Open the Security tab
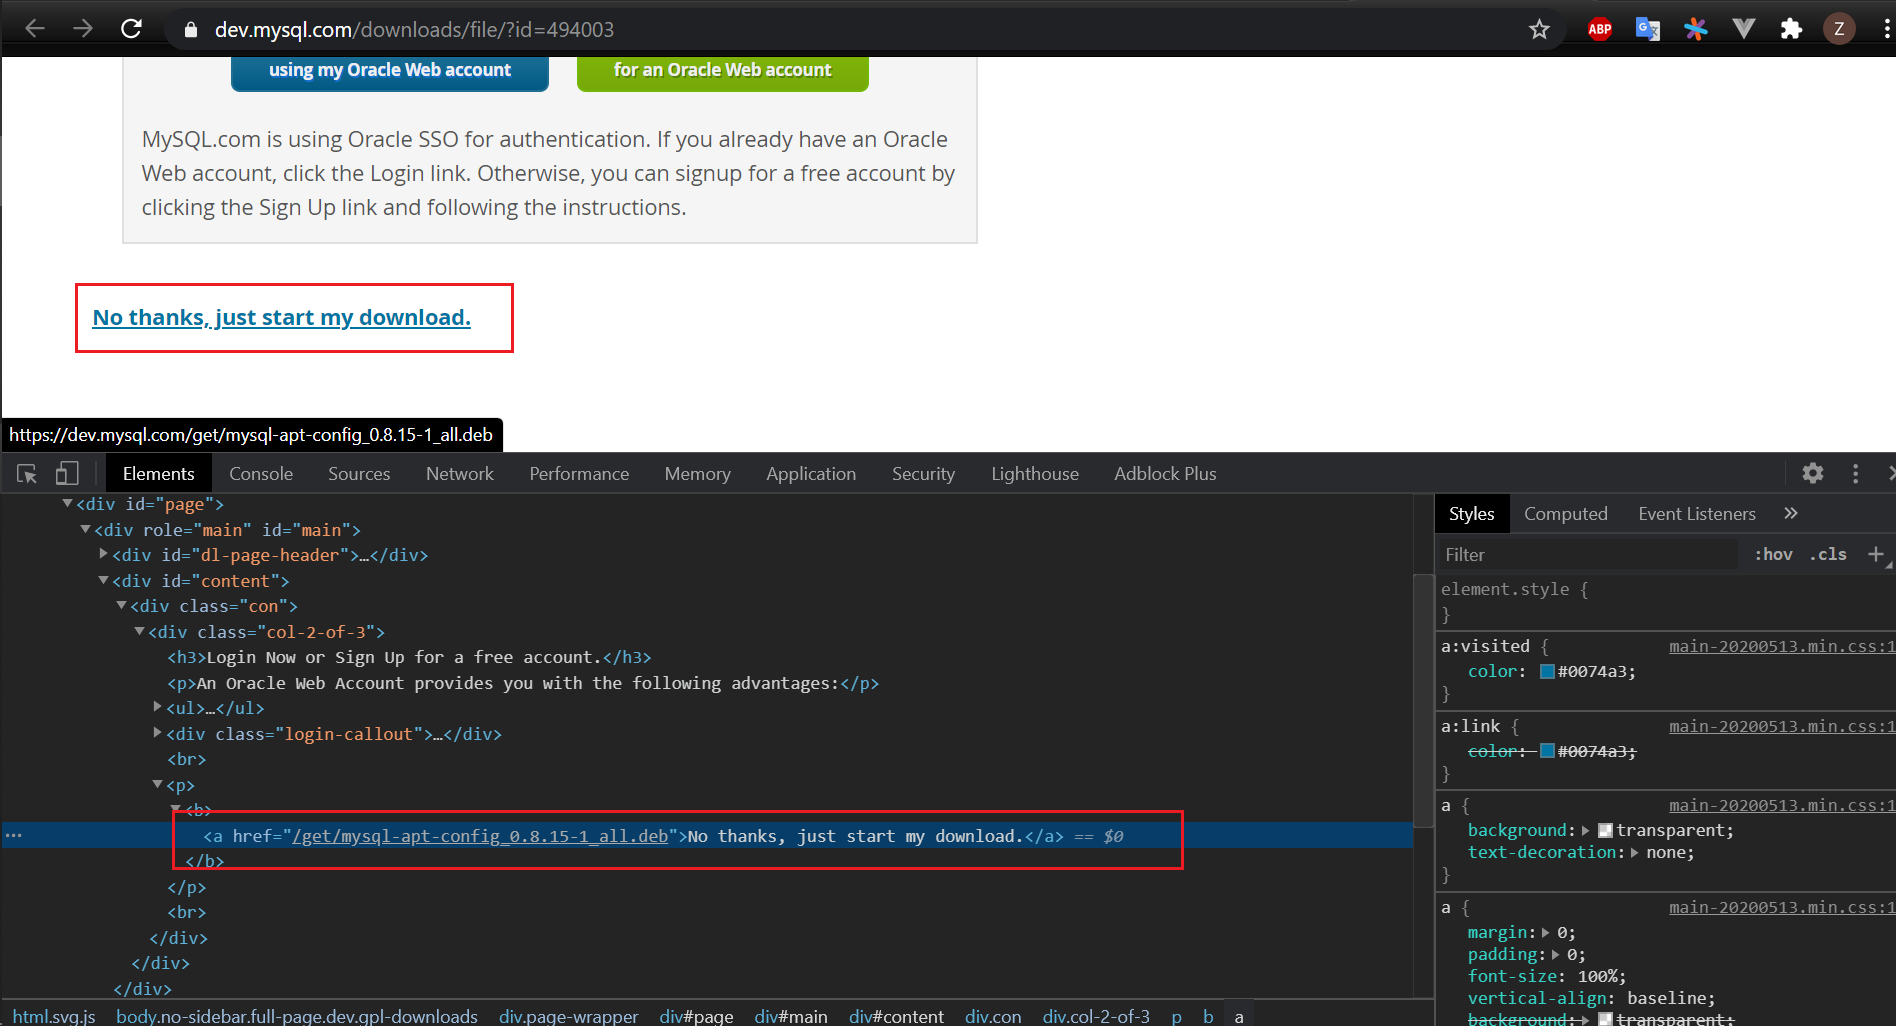Image resolution: width=1896 pixels, height=1026 pixels. click(x=923, y=473)
